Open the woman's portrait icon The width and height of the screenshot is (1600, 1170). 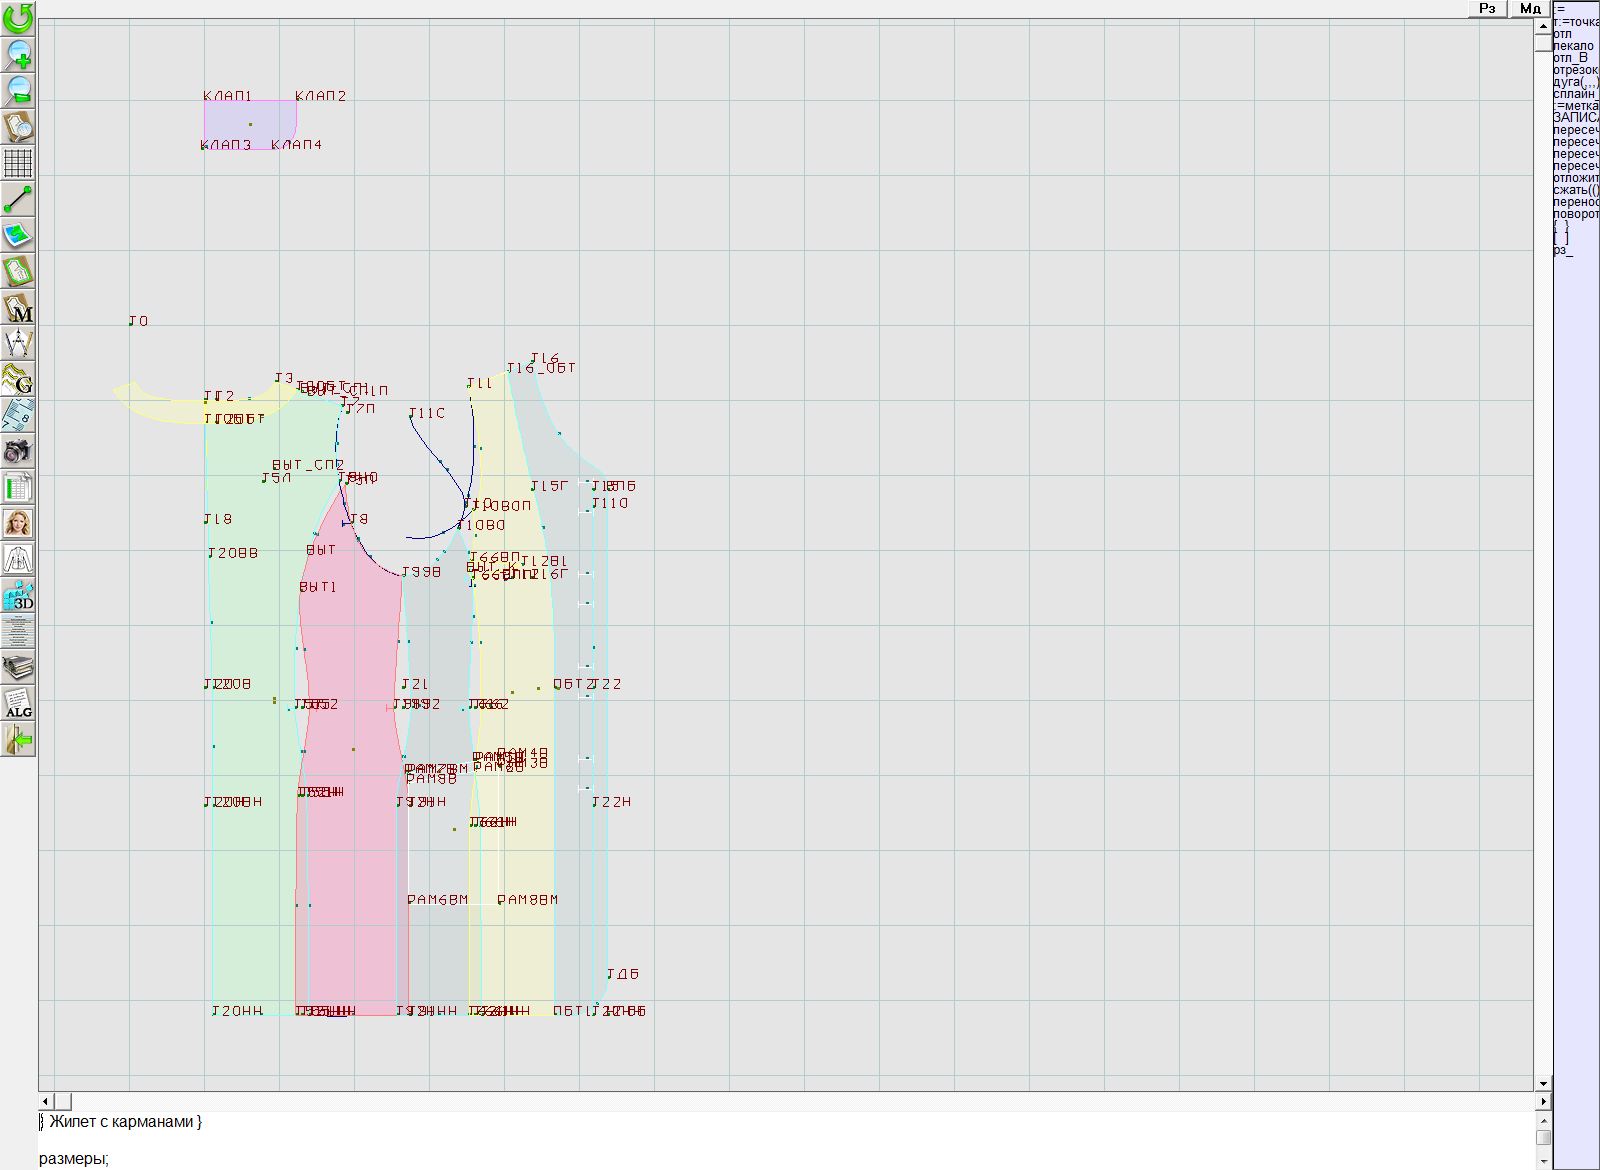pyautogui.click(x=18, y=523)
